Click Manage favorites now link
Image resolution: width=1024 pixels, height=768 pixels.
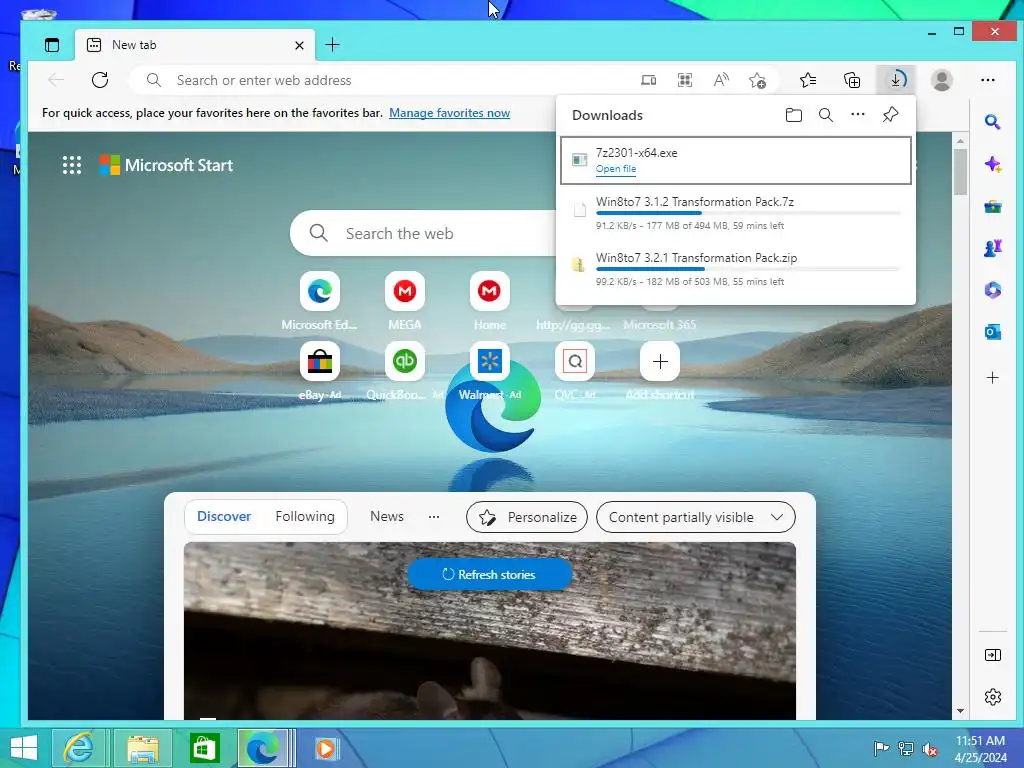click(449, 113)
